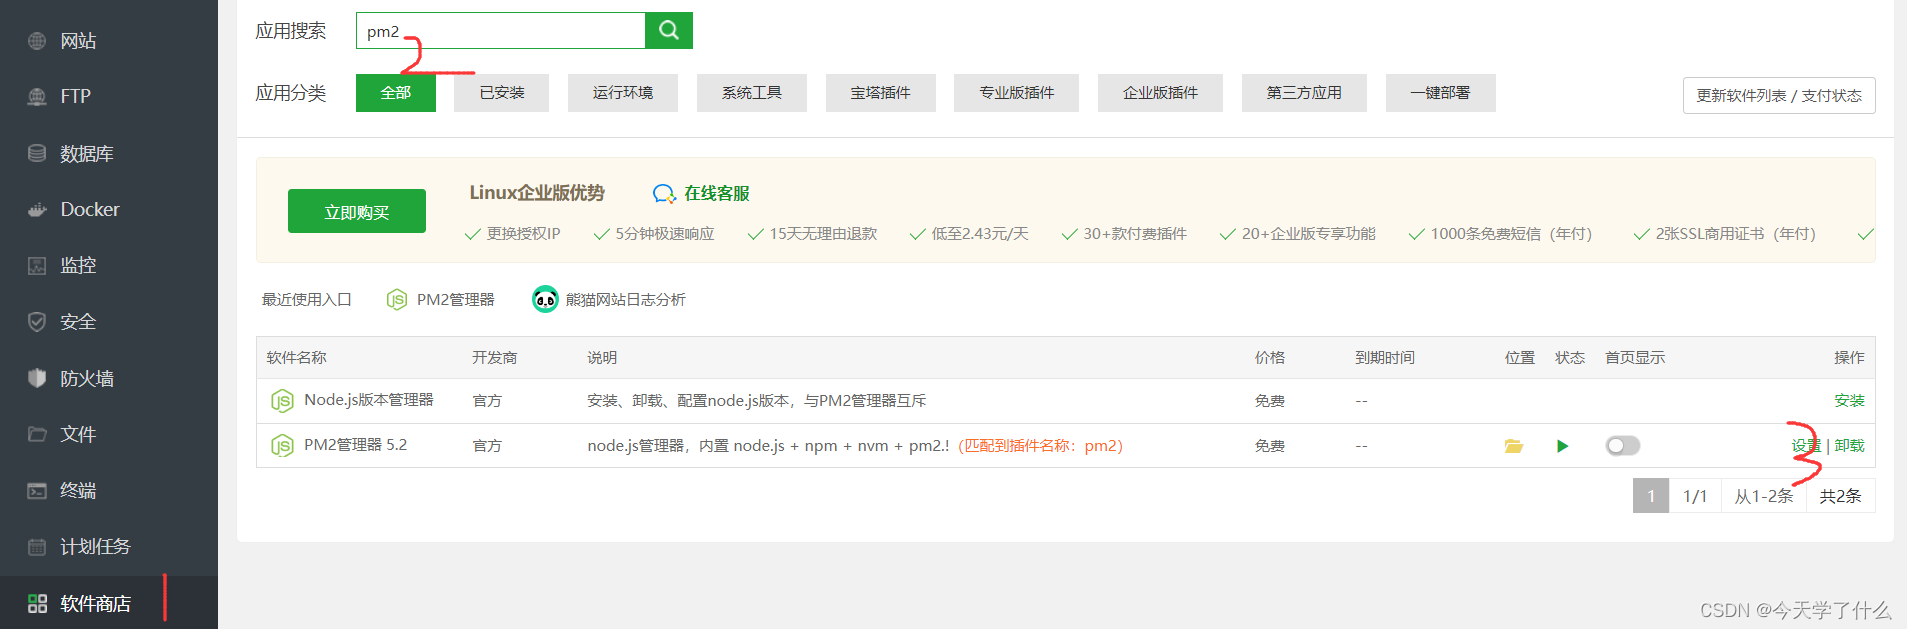The image size is (1907, 629).
Task: Click 更新软件列表 / 支付状态 button
Action: tap(1779, 96)
